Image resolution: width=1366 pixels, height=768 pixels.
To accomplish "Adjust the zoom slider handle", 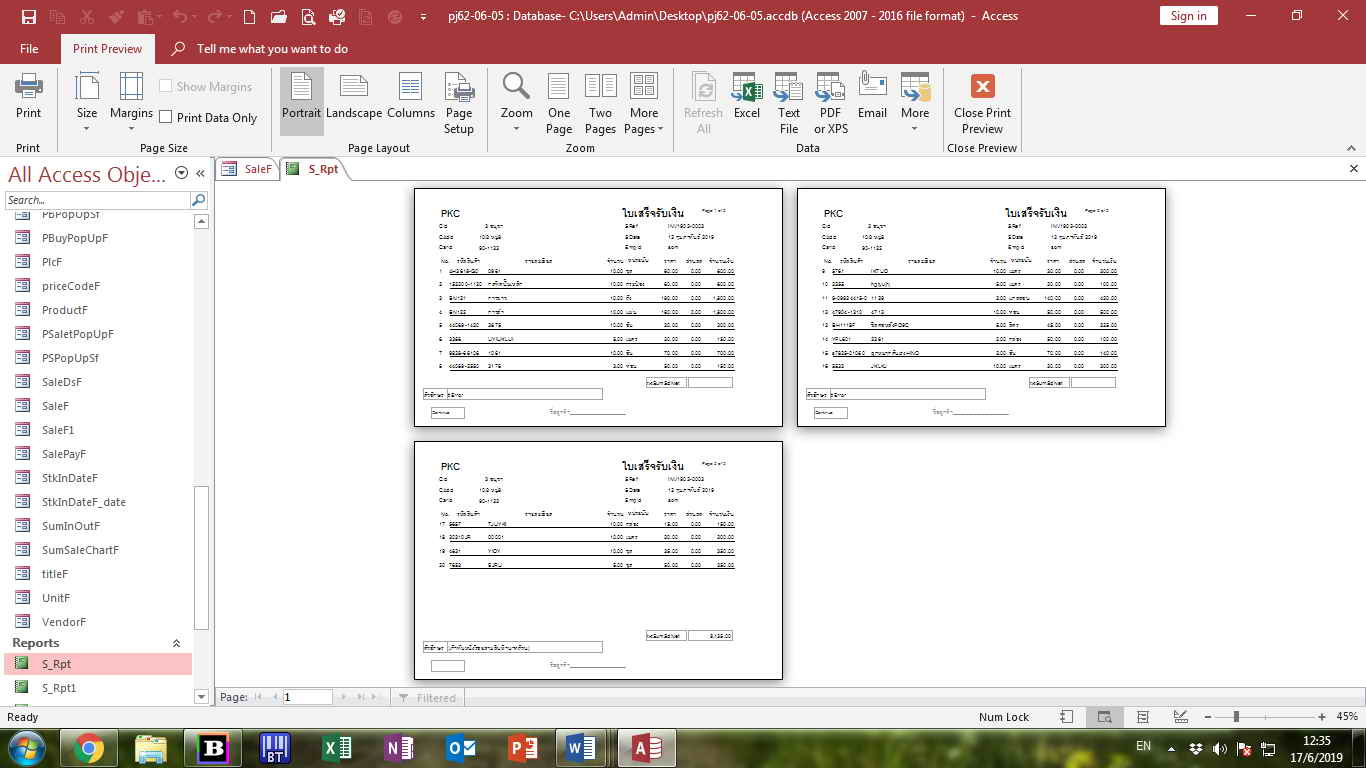I will click(1236, 717).
